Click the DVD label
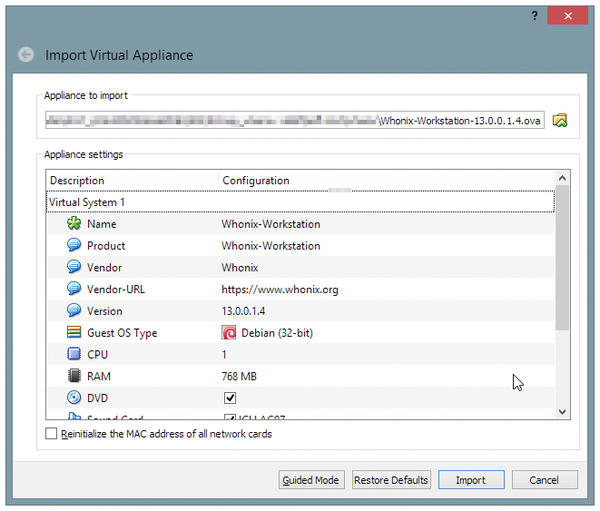The image size is (600, 511). click(97, 398)
